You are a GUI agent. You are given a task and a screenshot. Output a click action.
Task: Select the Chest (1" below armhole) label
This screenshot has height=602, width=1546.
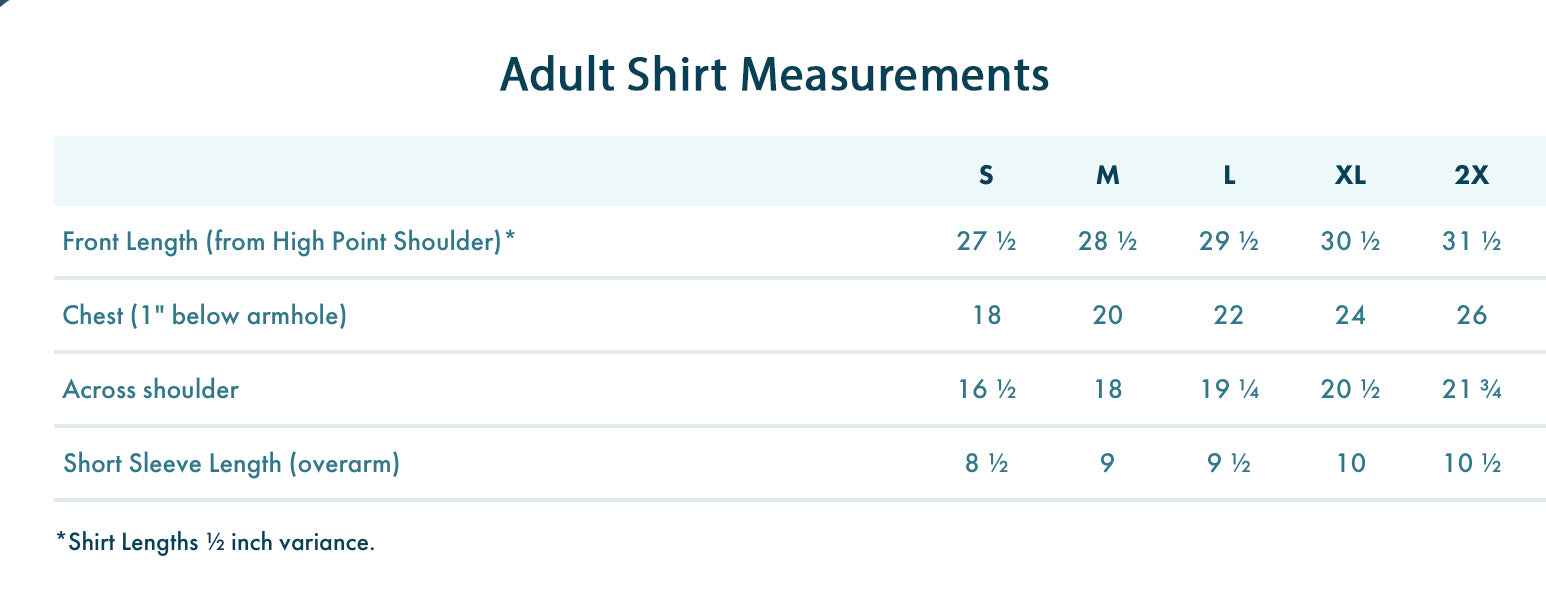pyautogui.click(x=204, y=316)
